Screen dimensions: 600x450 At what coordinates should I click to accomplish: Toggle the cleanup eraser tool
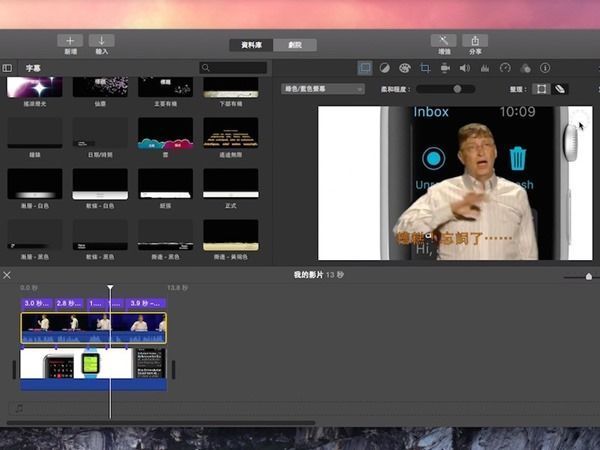pos(560,89)
